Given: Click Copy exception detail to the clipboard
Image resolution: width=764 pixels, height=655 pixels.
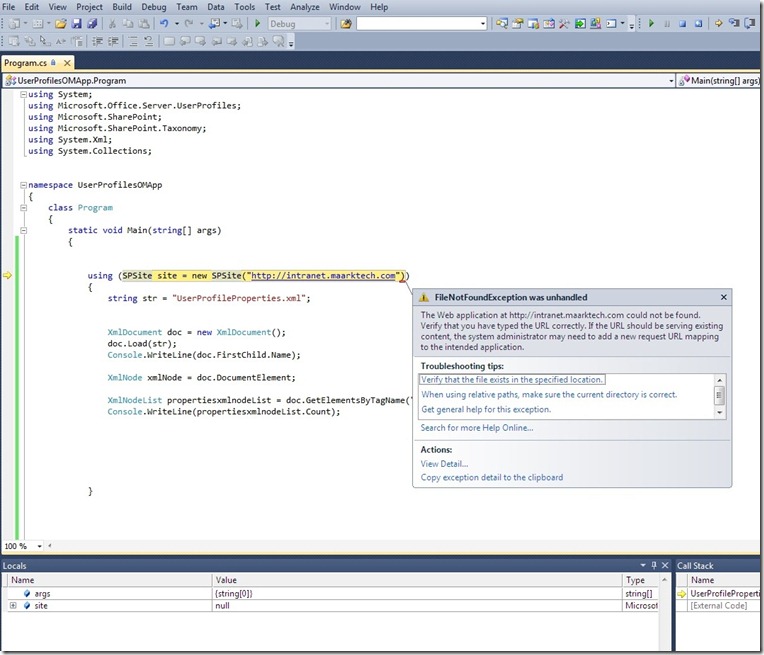Looking at the screenshot, I should click(491, 478).
